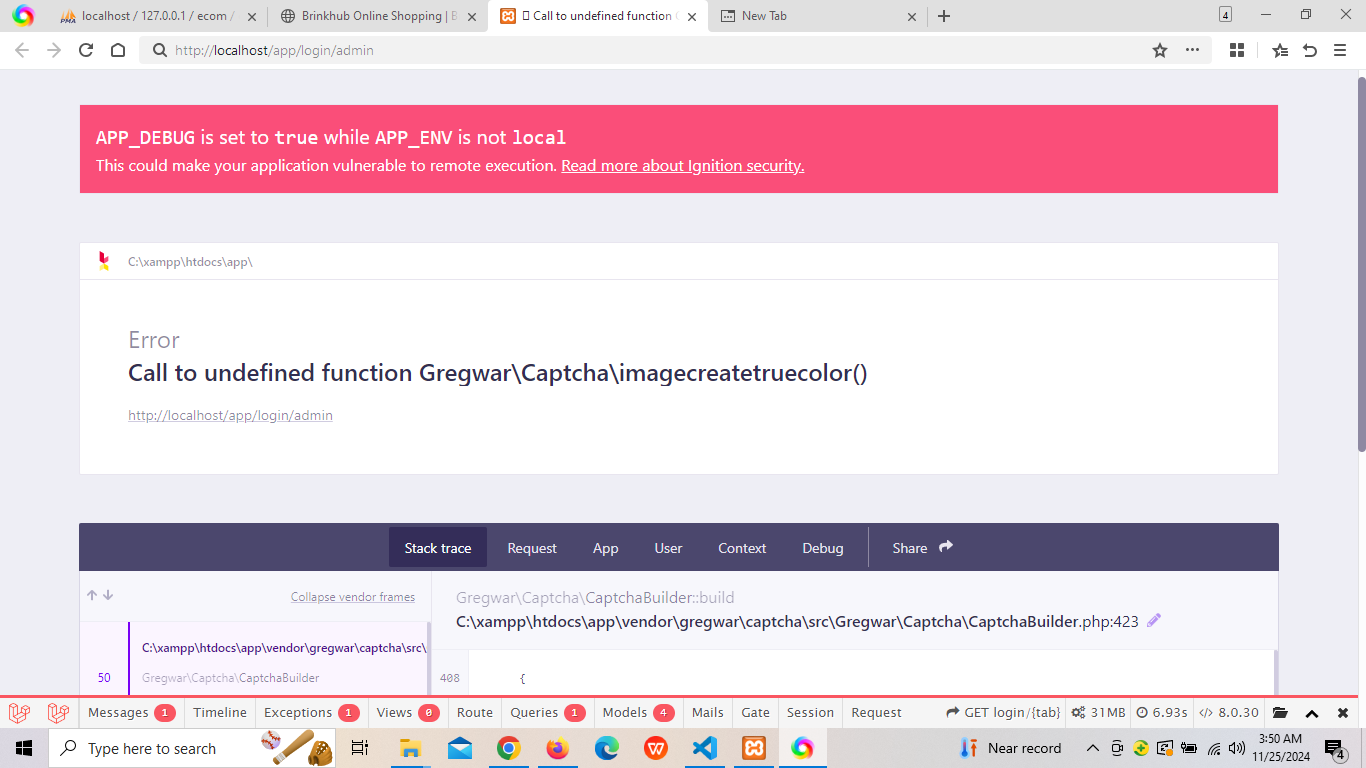Launch Visual Studio Code from taskbar
Image resolution: width=1366 pixels, height=768 pixels.
pyautogui.click(x=705, y=748)
